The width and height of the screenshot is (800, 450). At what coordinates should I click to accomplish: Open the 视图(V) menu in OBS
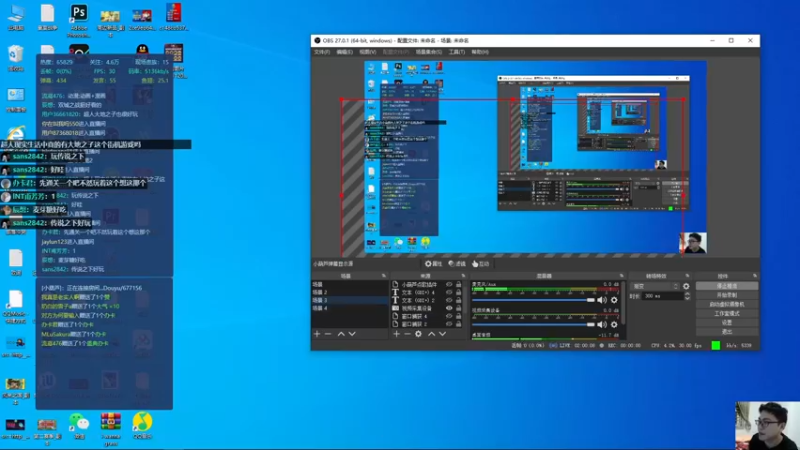(367, 52)
